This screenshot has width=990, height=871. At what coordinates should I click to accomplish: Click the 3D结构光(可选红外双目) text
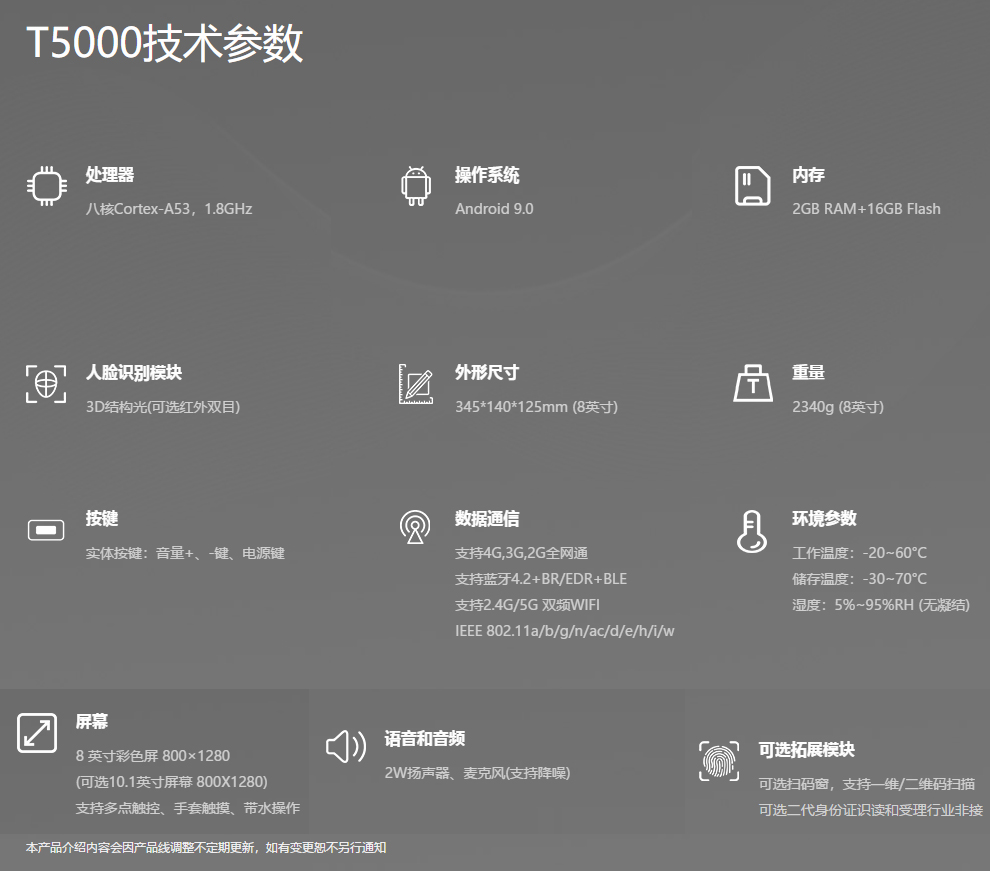coord(163,406)
